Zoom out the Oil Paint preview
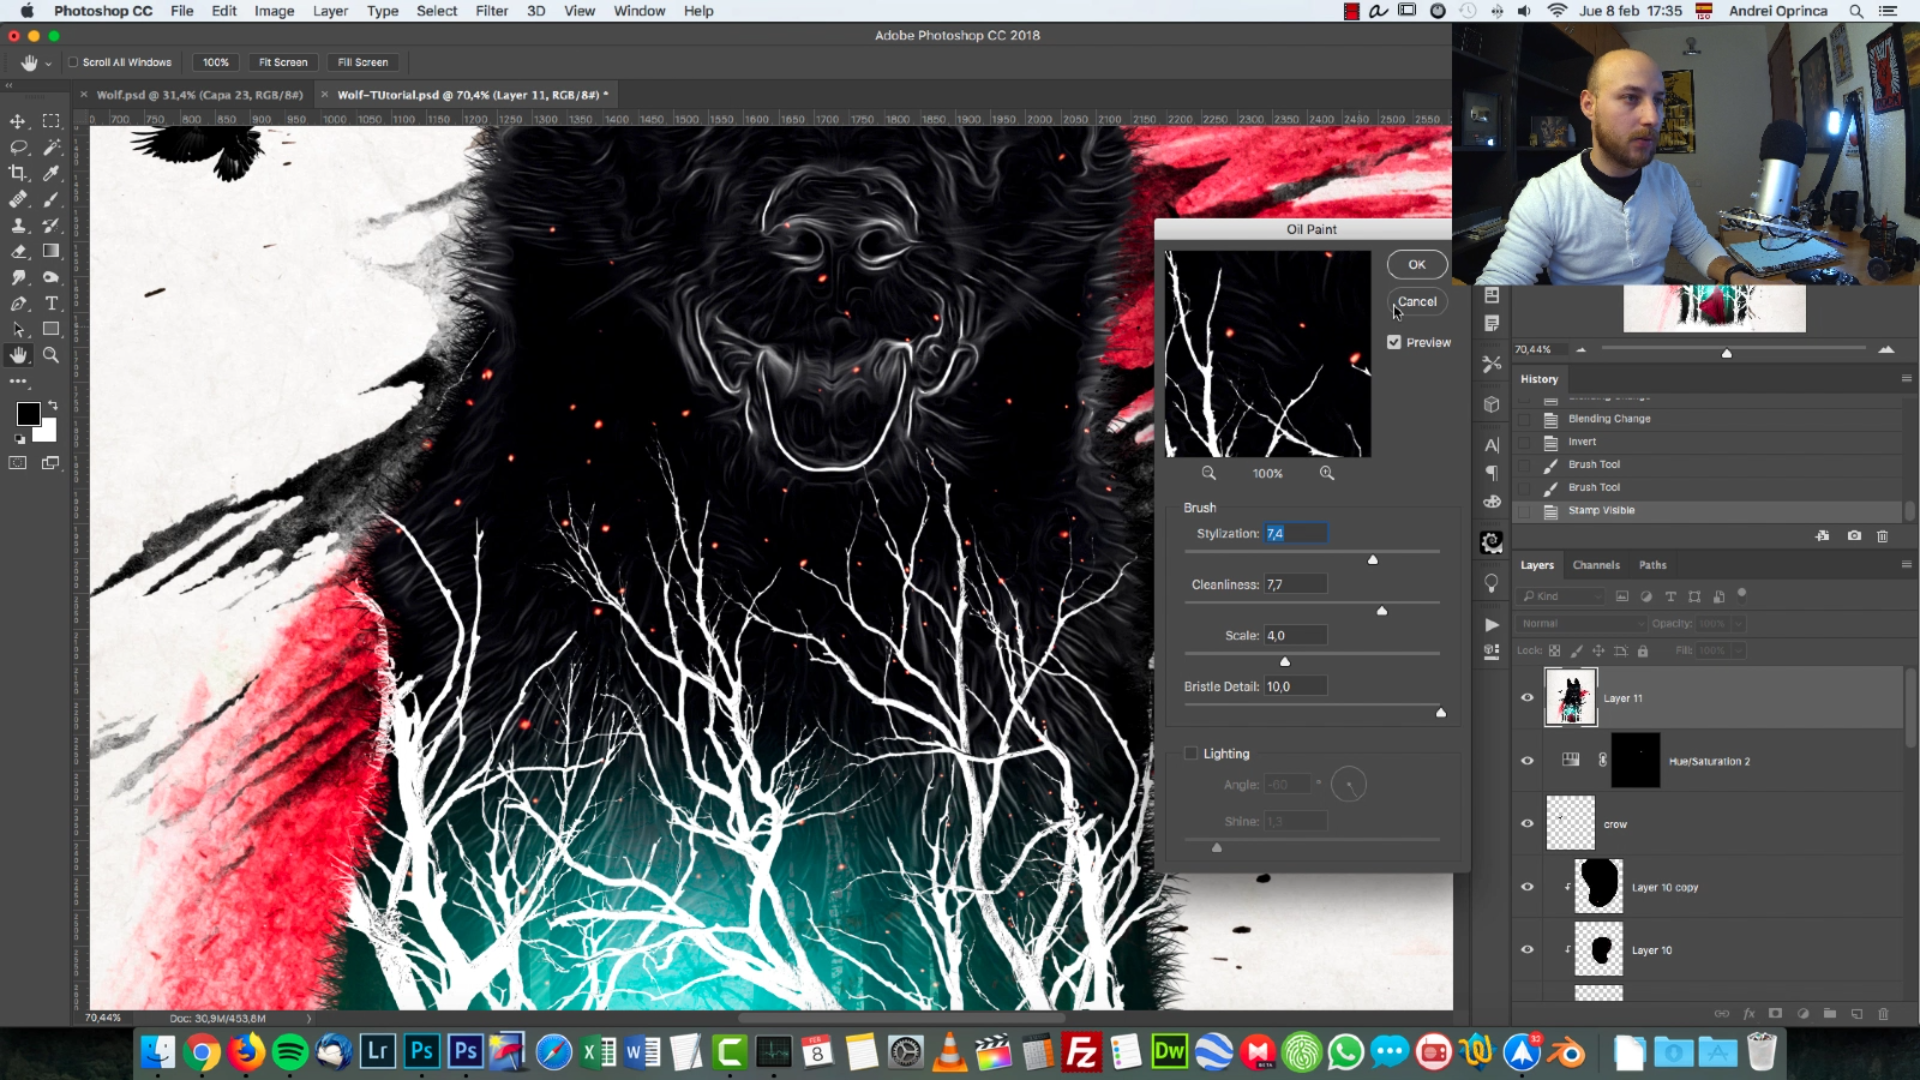This screenshot has height=1080, width=1920. tap(1208, 473)
